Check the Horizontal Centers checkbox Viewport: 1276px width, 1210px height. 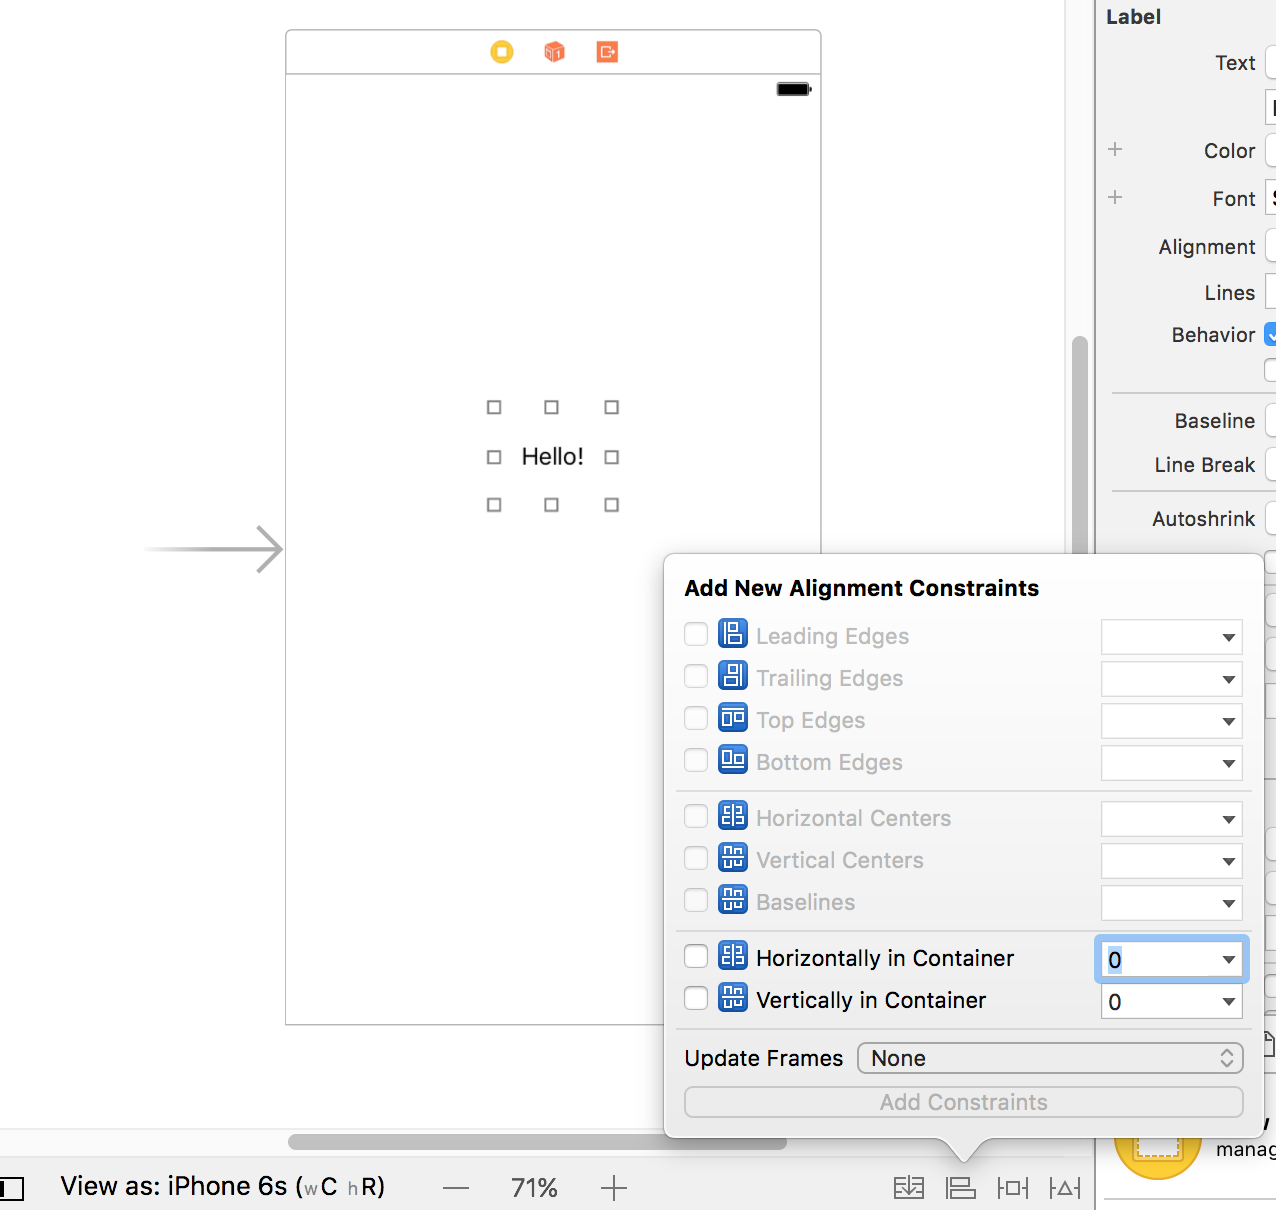(x=696, y=816)
